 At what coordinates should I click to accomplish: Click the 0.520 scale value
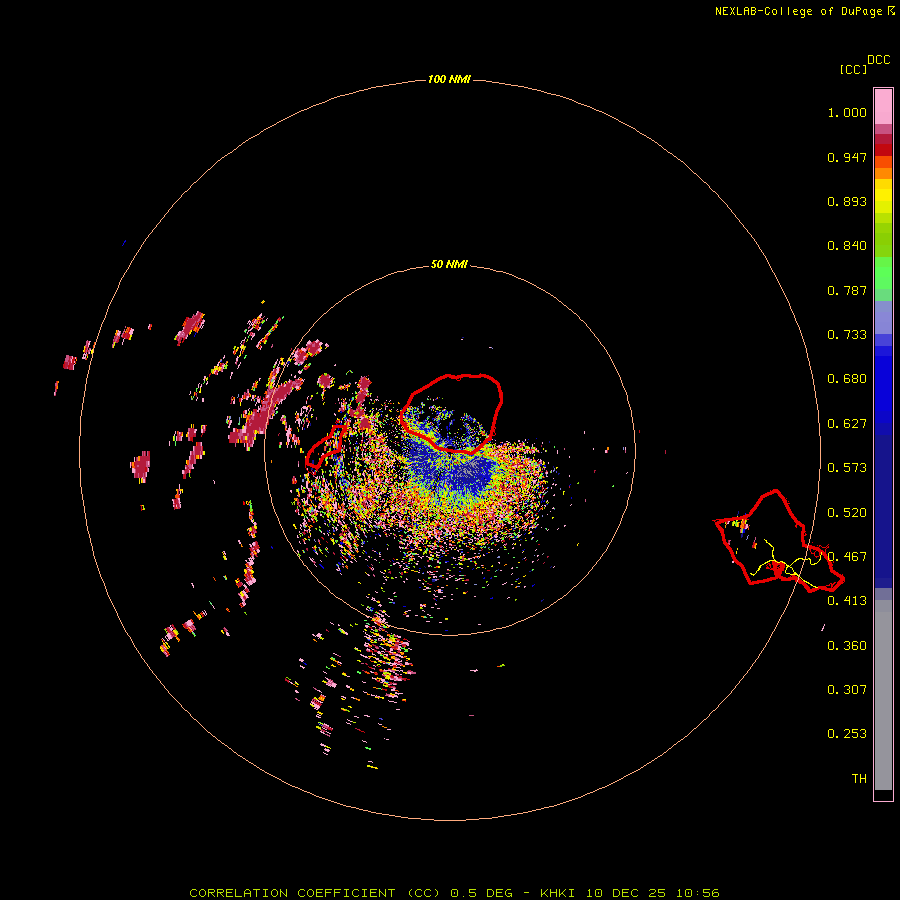[x=847, y=513]
